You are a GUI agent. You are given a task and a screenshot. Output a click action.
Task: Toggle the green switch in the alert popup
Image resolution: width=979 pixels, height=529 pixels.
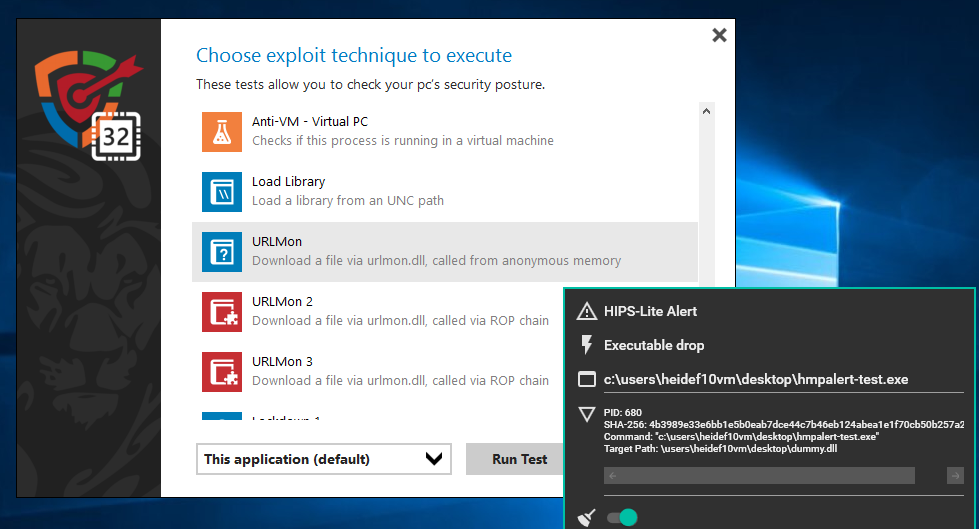[622, 517]
